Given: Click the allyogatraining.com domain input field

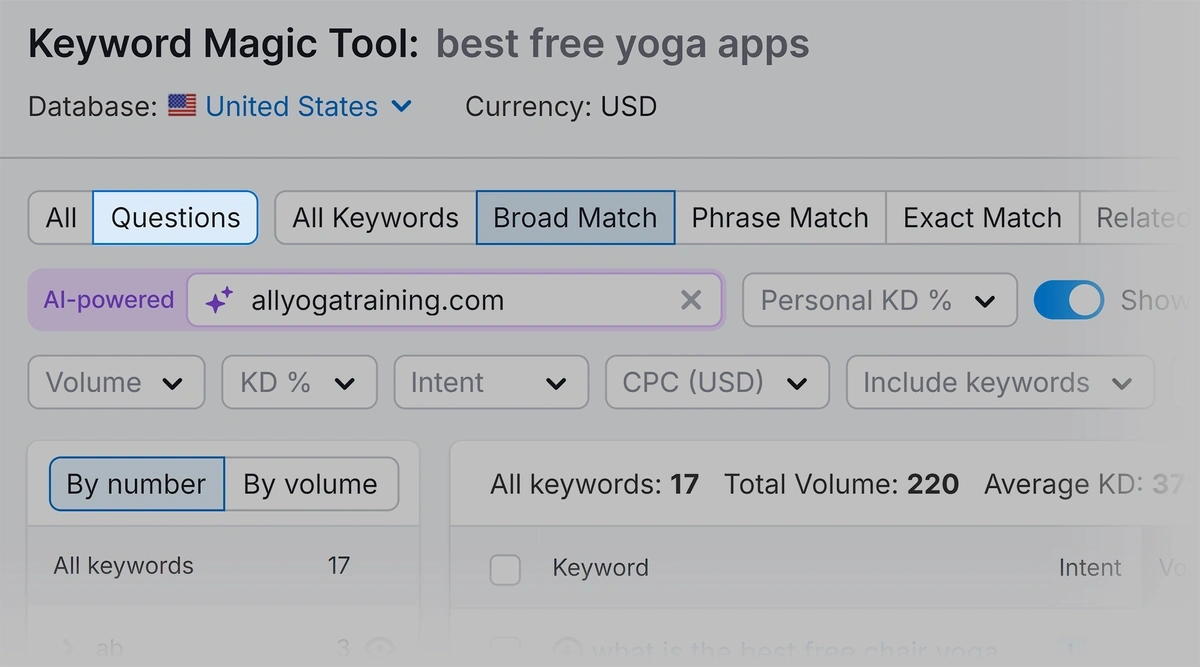Looking at the screenshot, I should coord(454,300).
